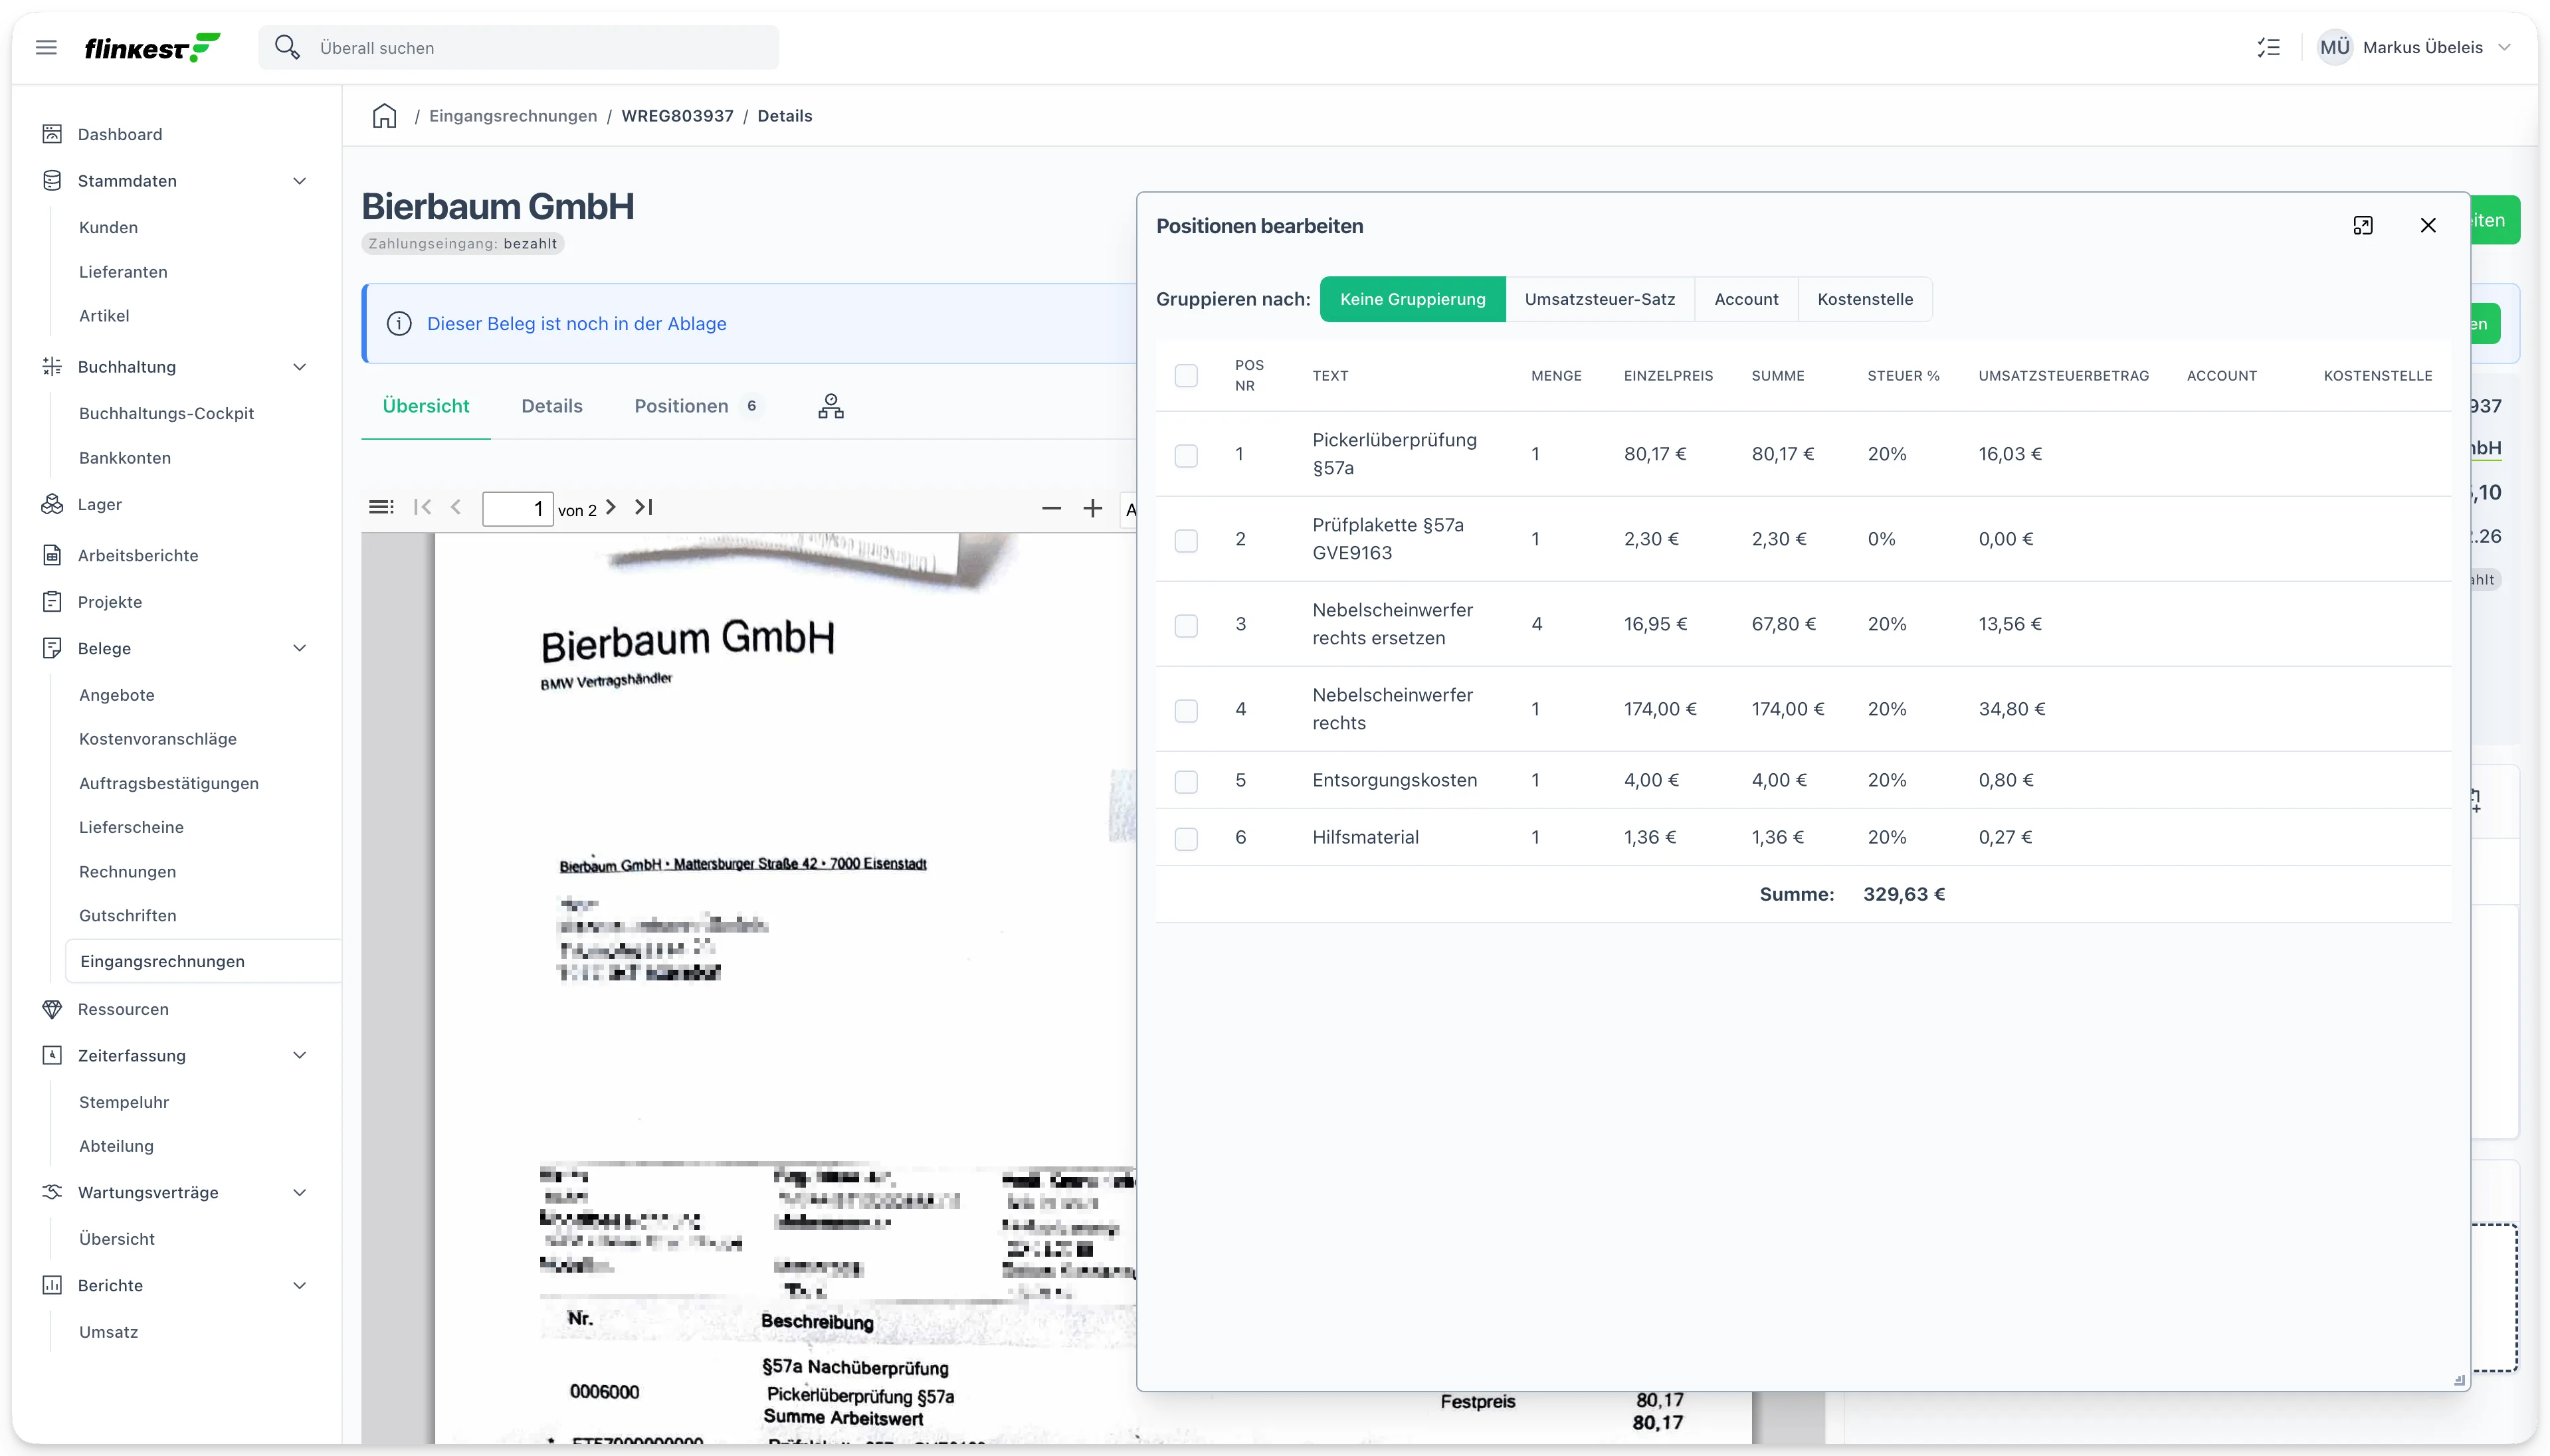Collapse the Stammdaten section chevron
2550x1456 pixels.
299,180
